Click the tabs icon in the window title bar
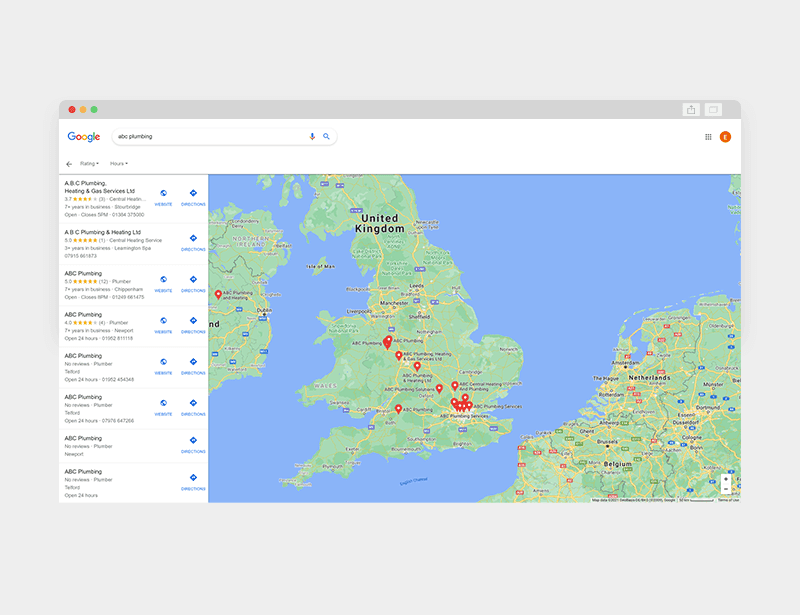The width and height of the screenshot is (800, 615). coord(713,109)
